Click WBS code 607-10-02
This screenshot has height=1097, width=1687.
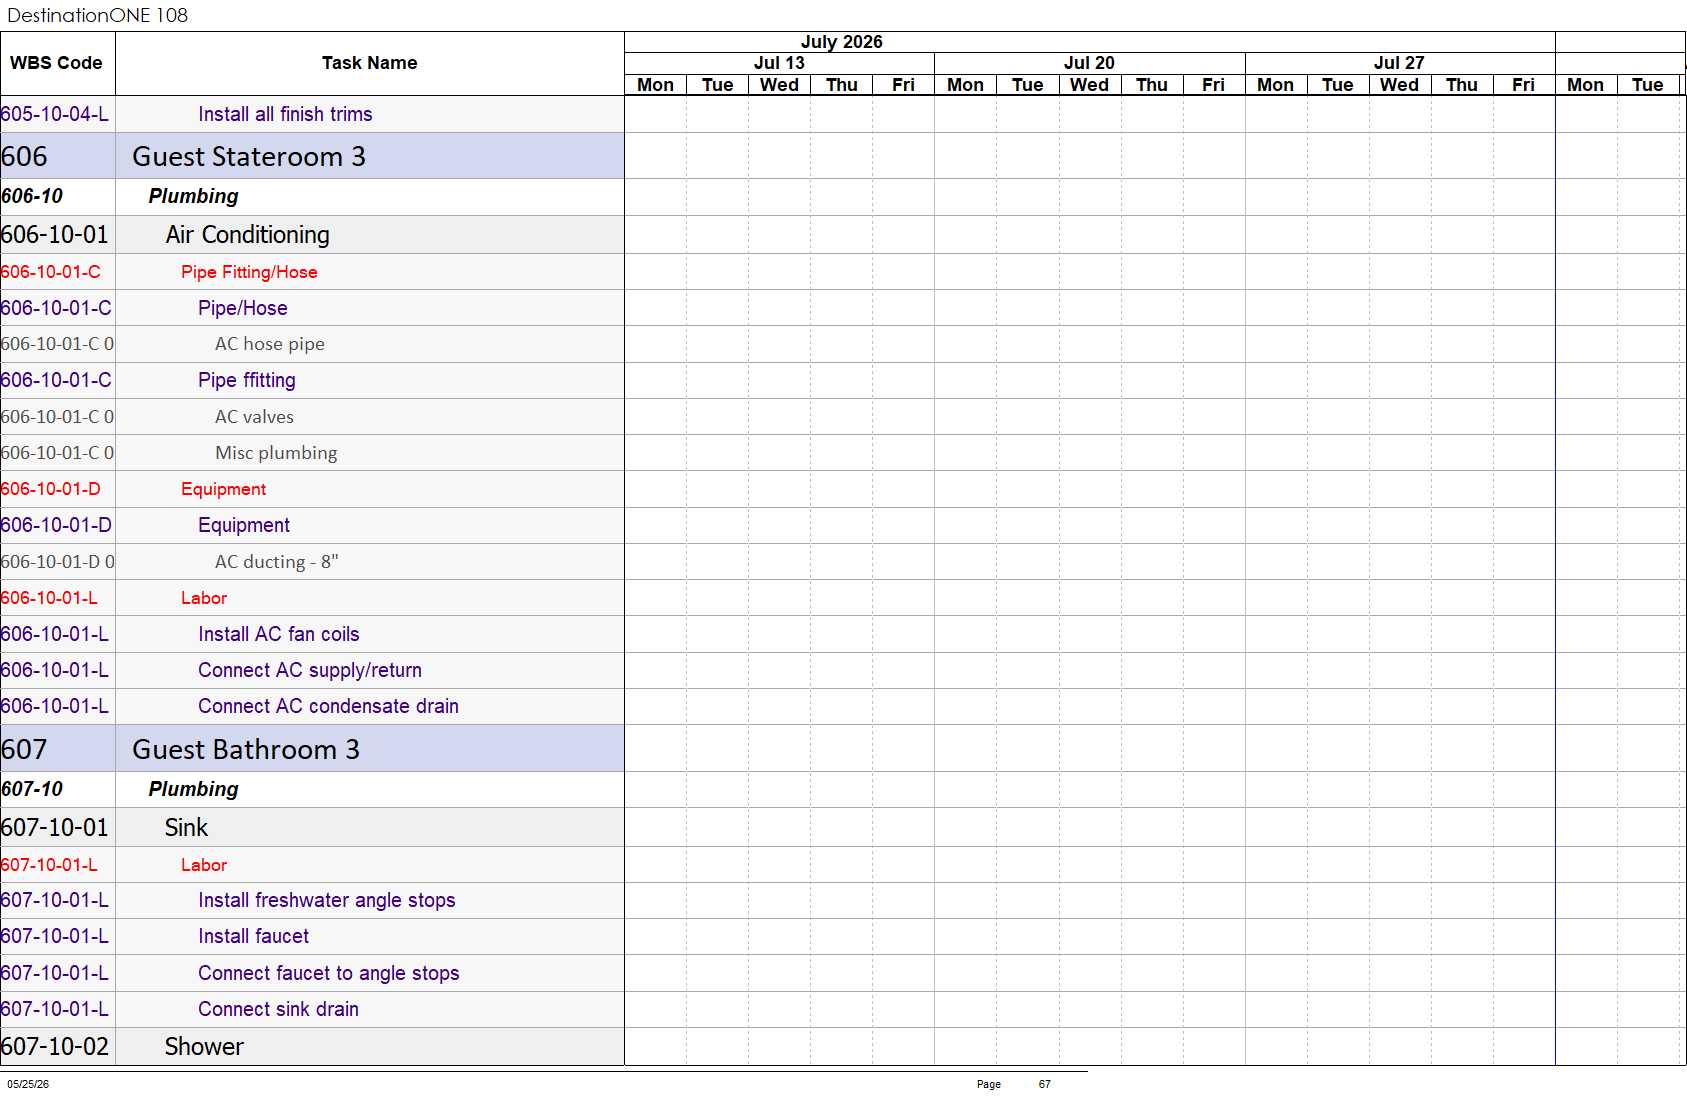click(x=54, y=1047)
